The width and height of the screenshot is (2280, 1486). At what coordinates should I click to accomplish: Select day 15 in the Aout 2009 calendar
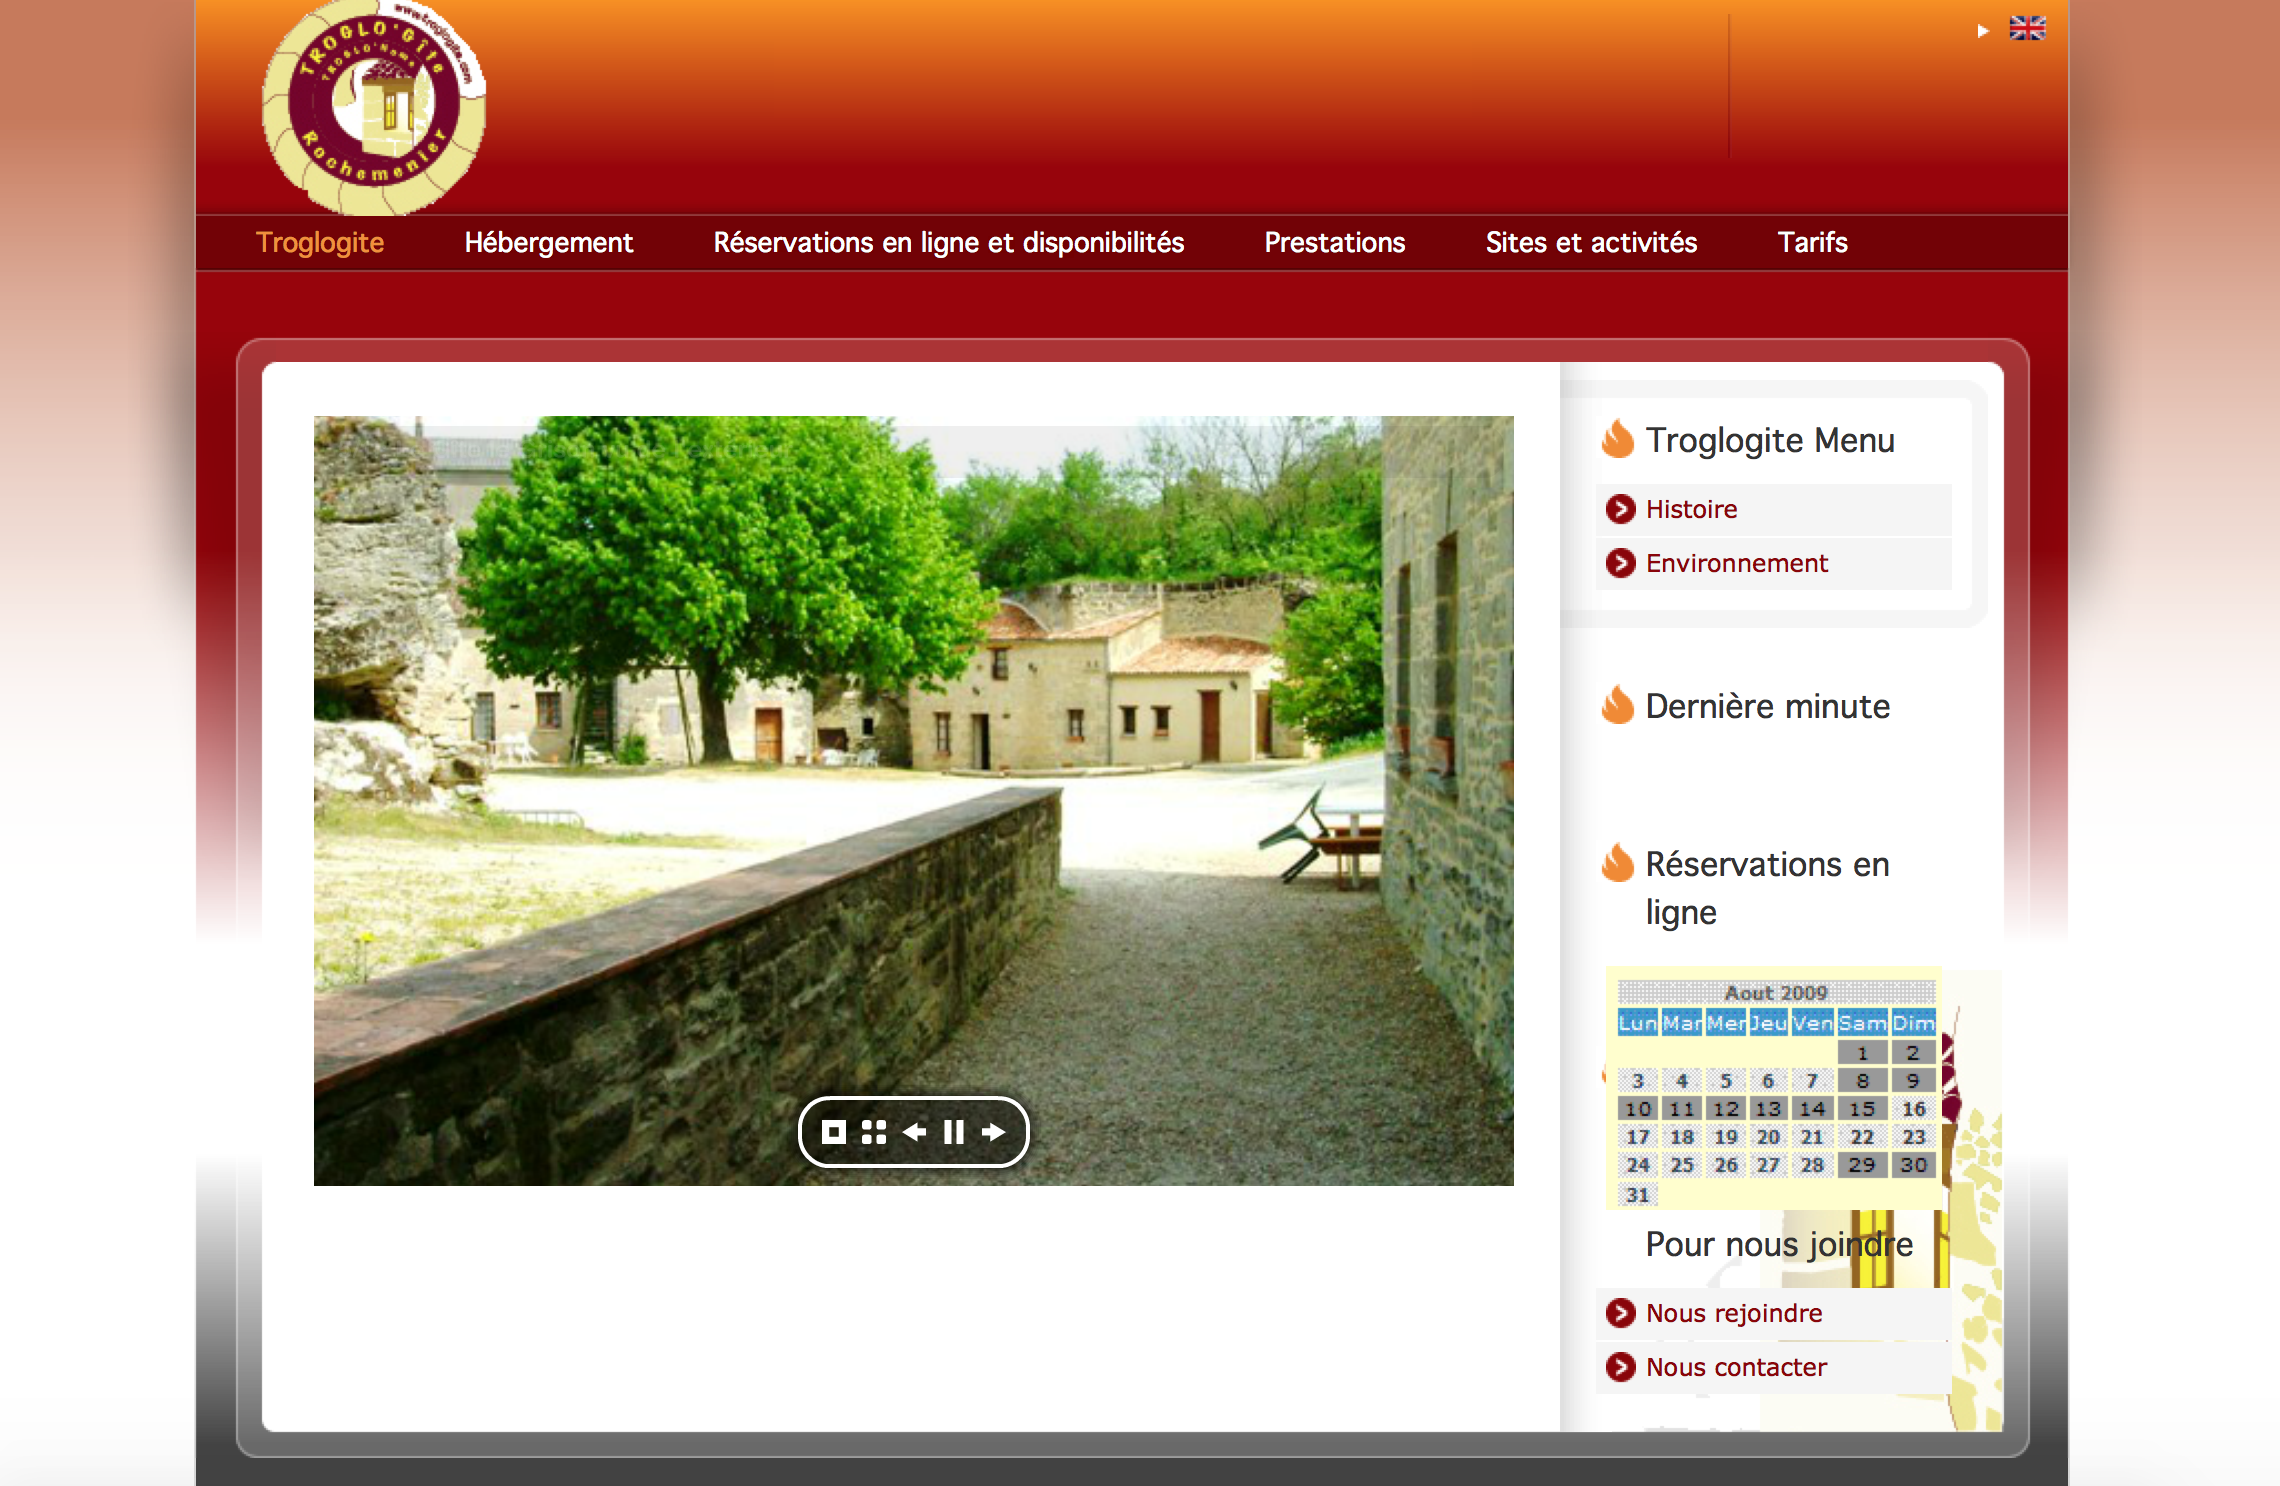pyautogui.click(x=1861, y=1109)
